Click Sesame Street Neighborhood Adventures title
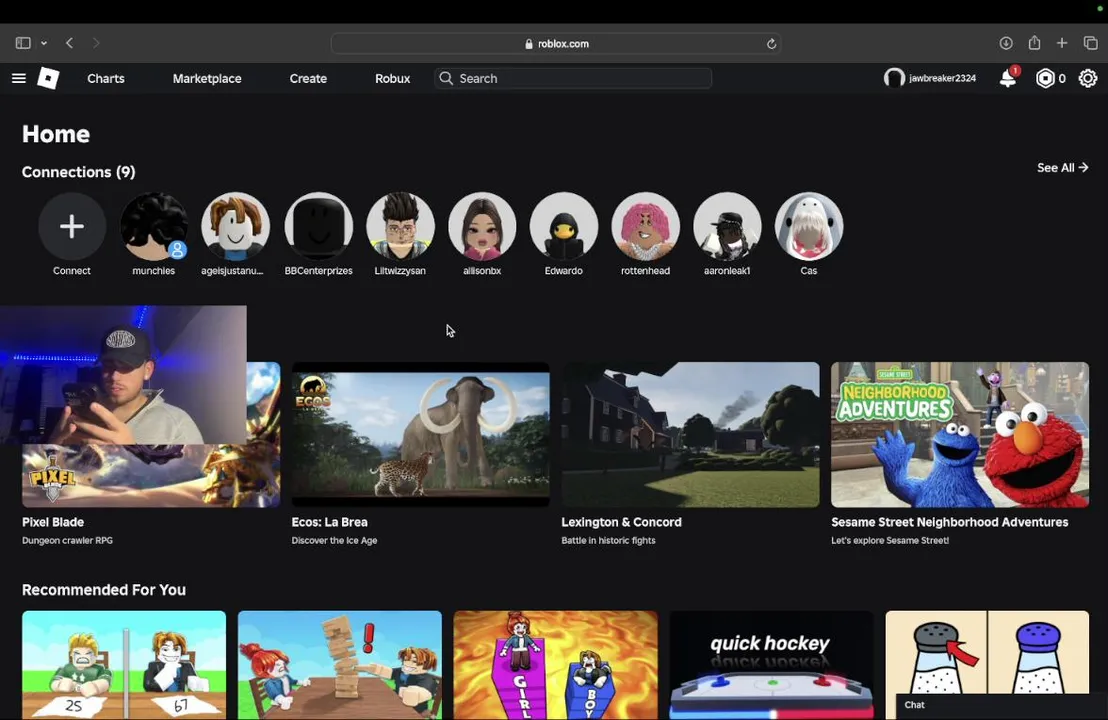 click(x=950, y=522)
